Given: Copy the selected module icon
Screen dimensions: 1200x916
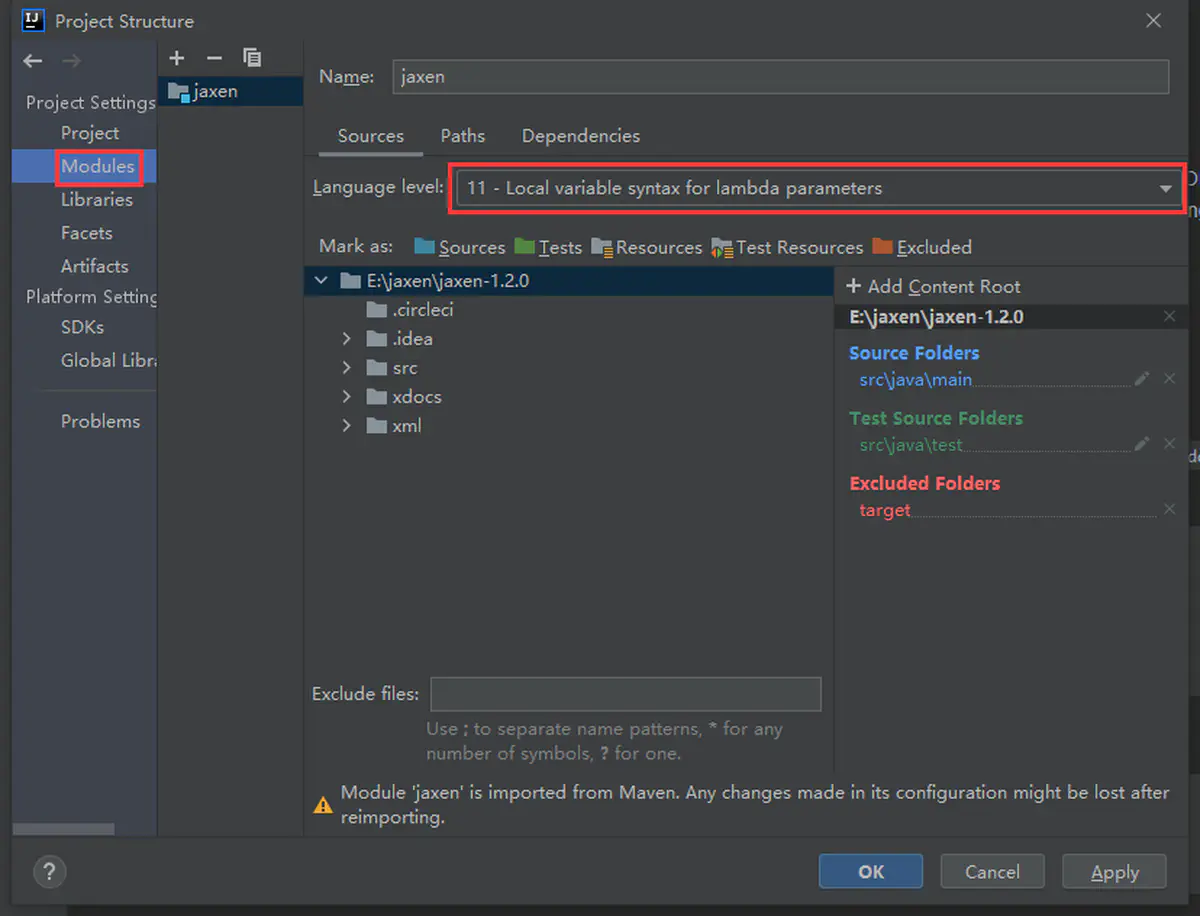Looking at the screenshot, I should 252,58.
